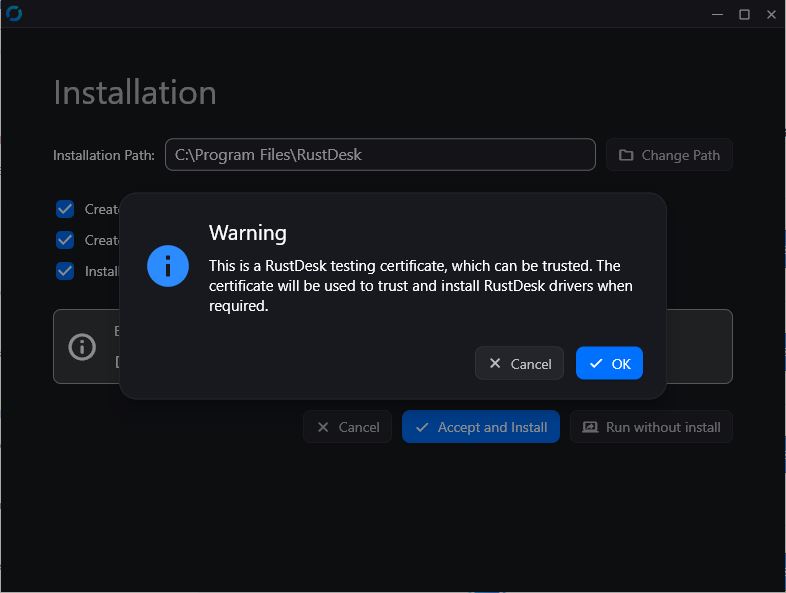786x593 pixels.
Task: Uncheck the Install option checkbox
Action: tap(65, 271)
